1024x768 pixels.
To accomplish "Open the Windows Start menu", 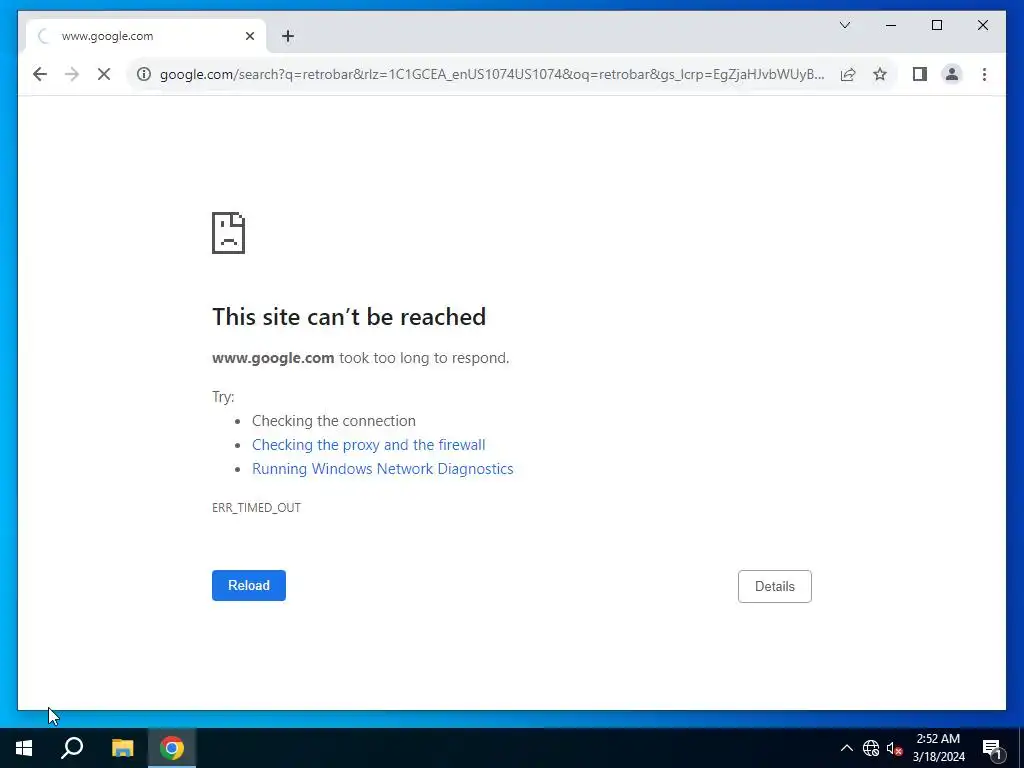I will [x=24, y=748].
